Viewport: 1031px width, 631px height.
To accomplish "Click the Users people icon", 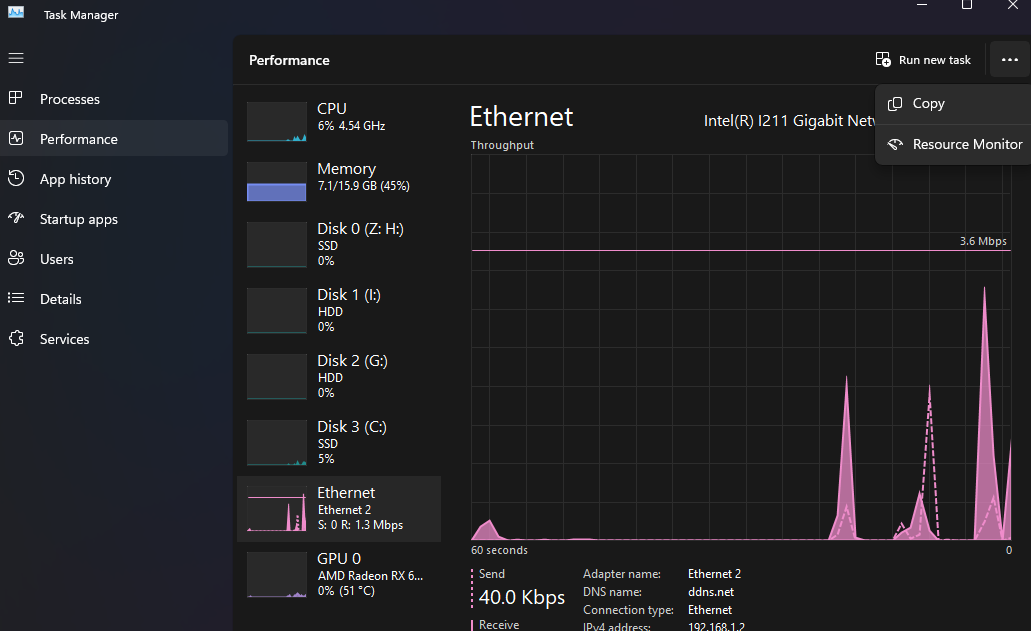I will pos(16,259).
